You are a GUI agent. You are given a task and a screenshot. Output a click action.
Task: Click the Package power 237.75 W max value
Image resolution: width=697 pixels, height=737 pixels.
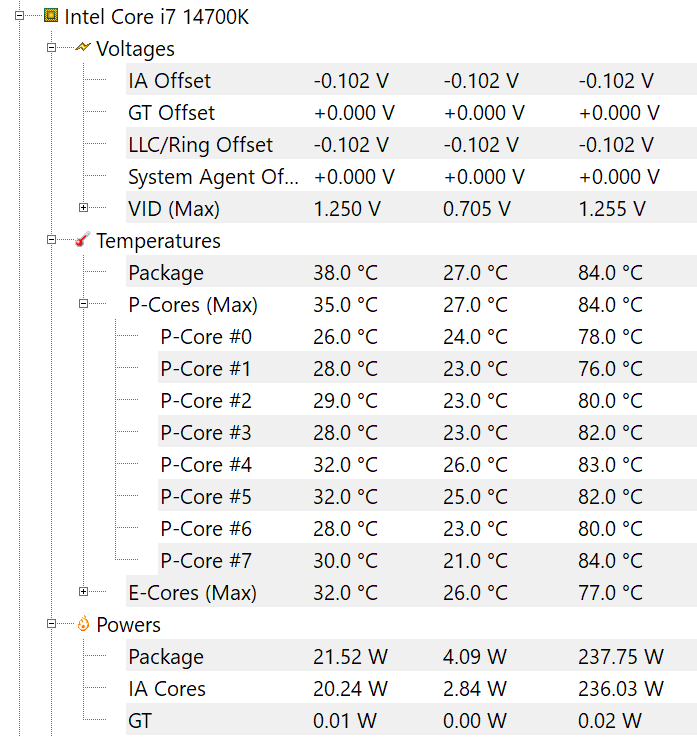(620, 657)
